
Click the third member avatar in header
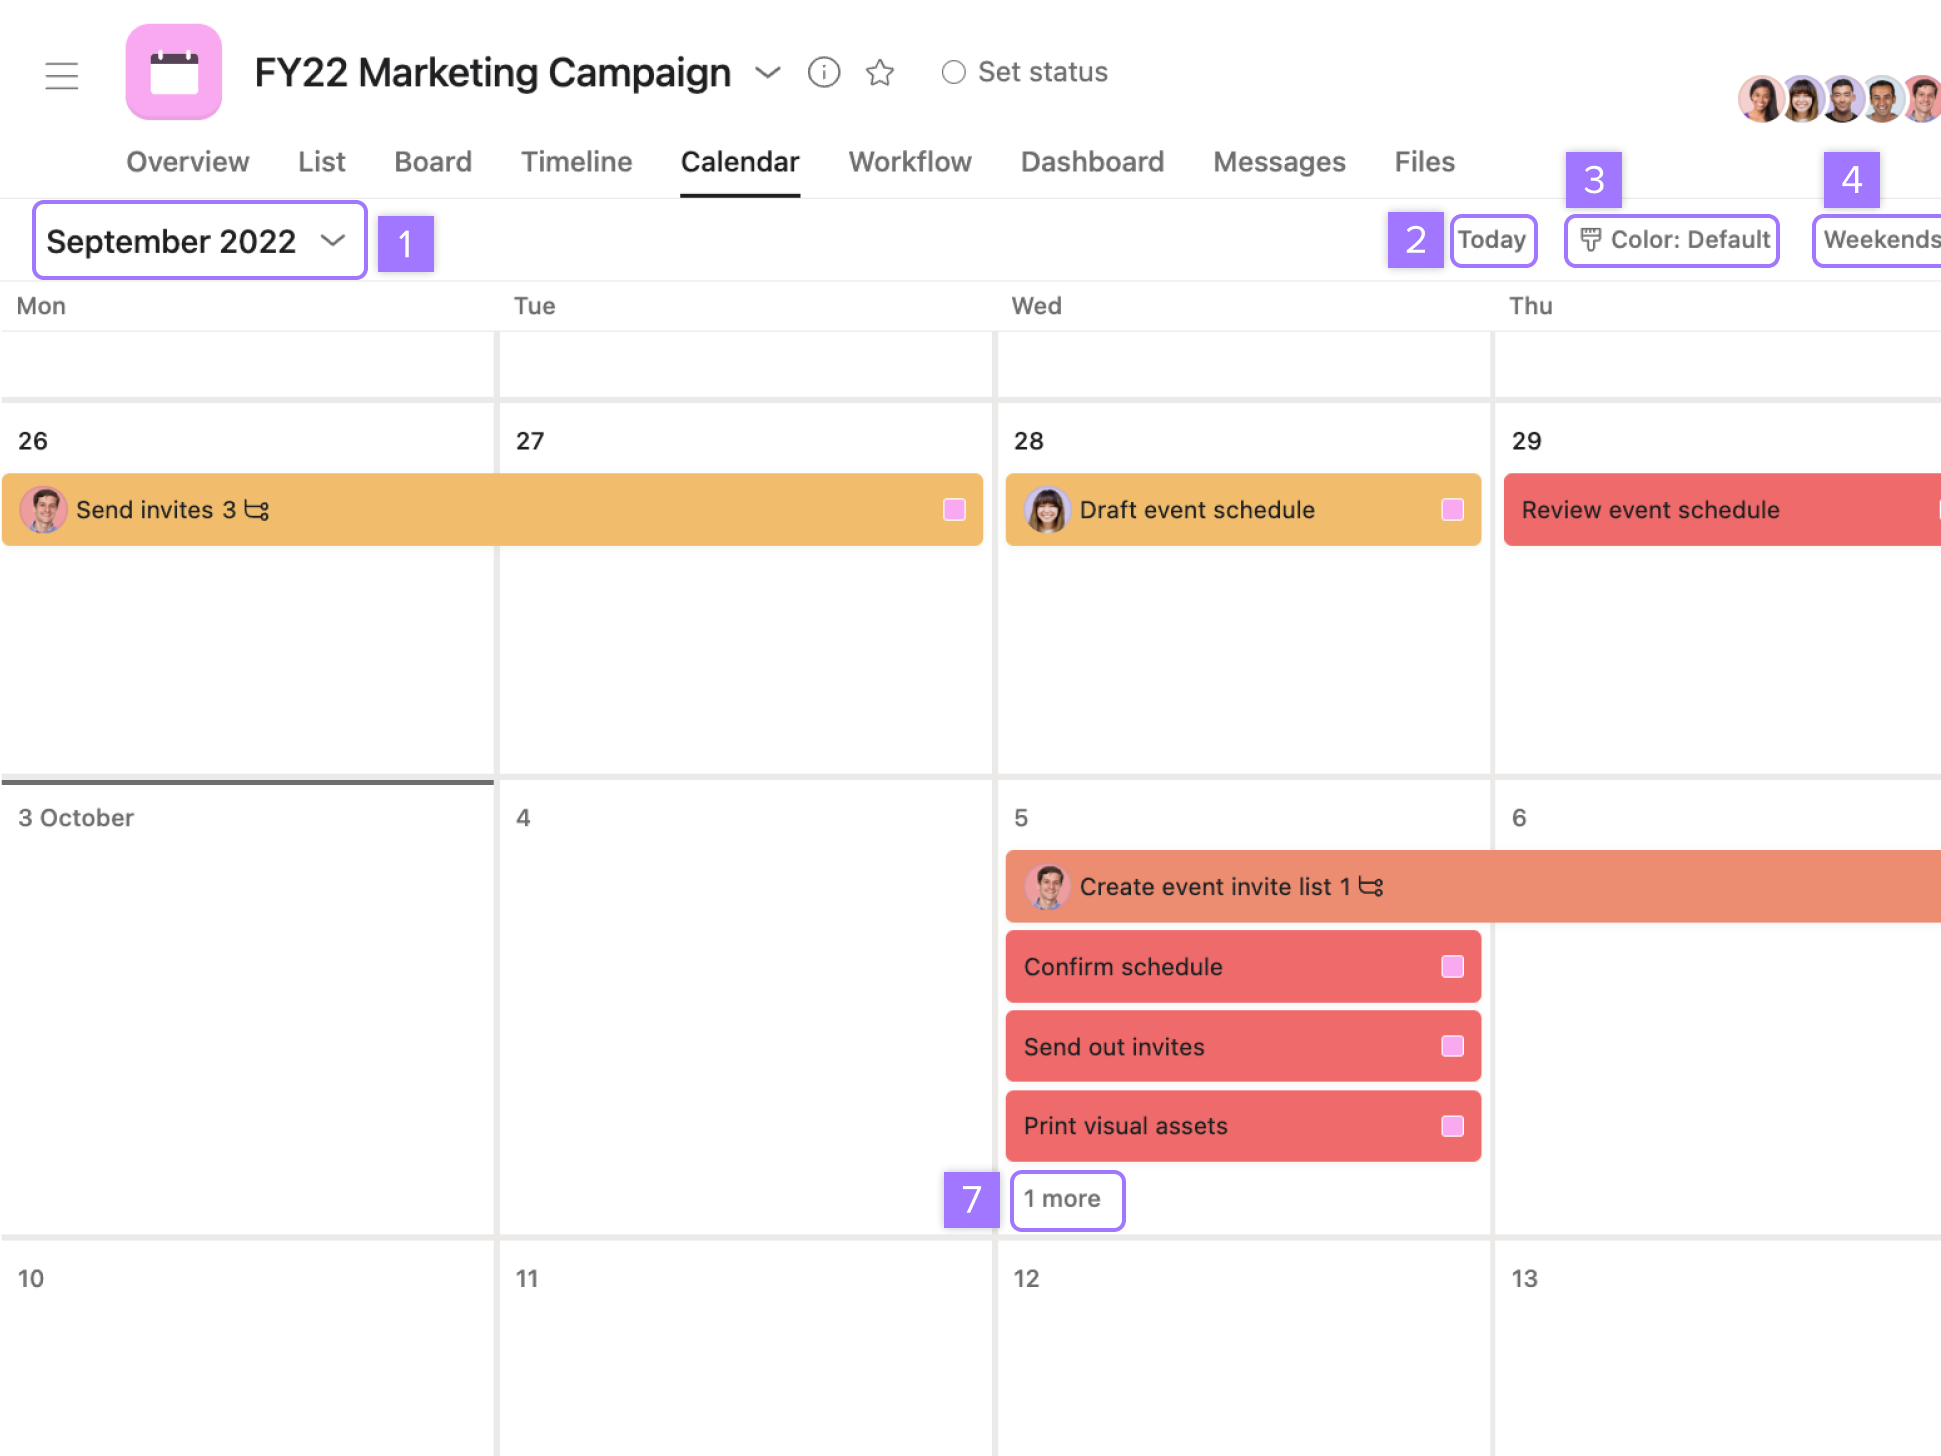[1843, 99]
